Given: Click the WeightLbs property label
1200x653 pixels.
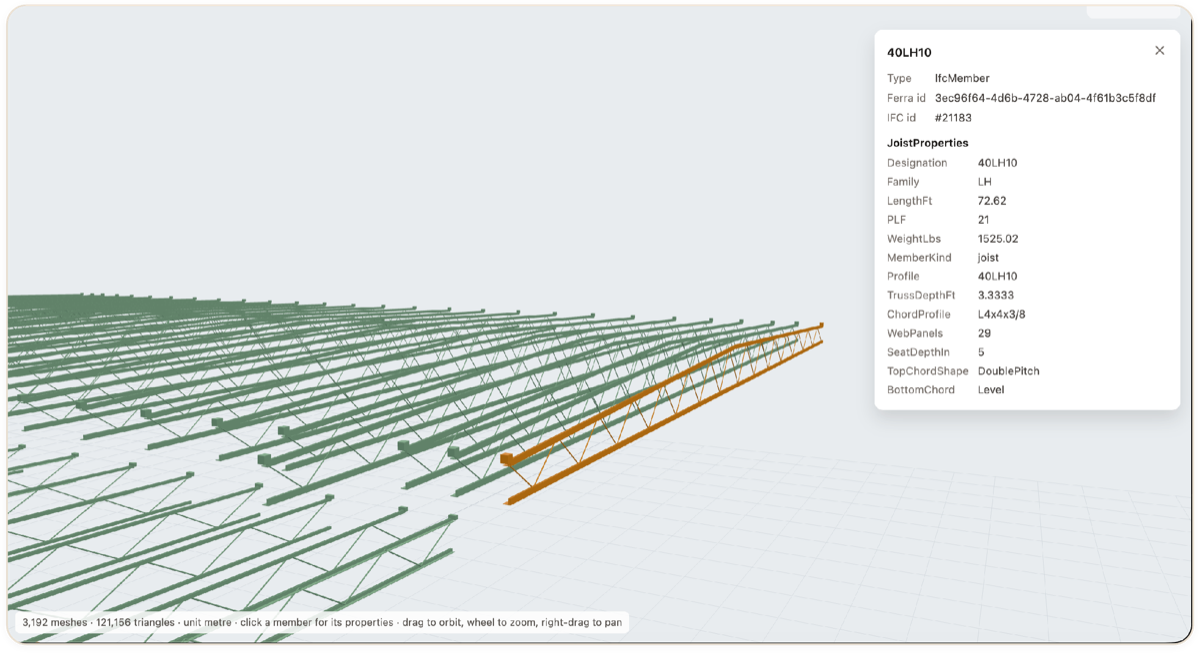Looking at the screenshot, I should point(914,239).
